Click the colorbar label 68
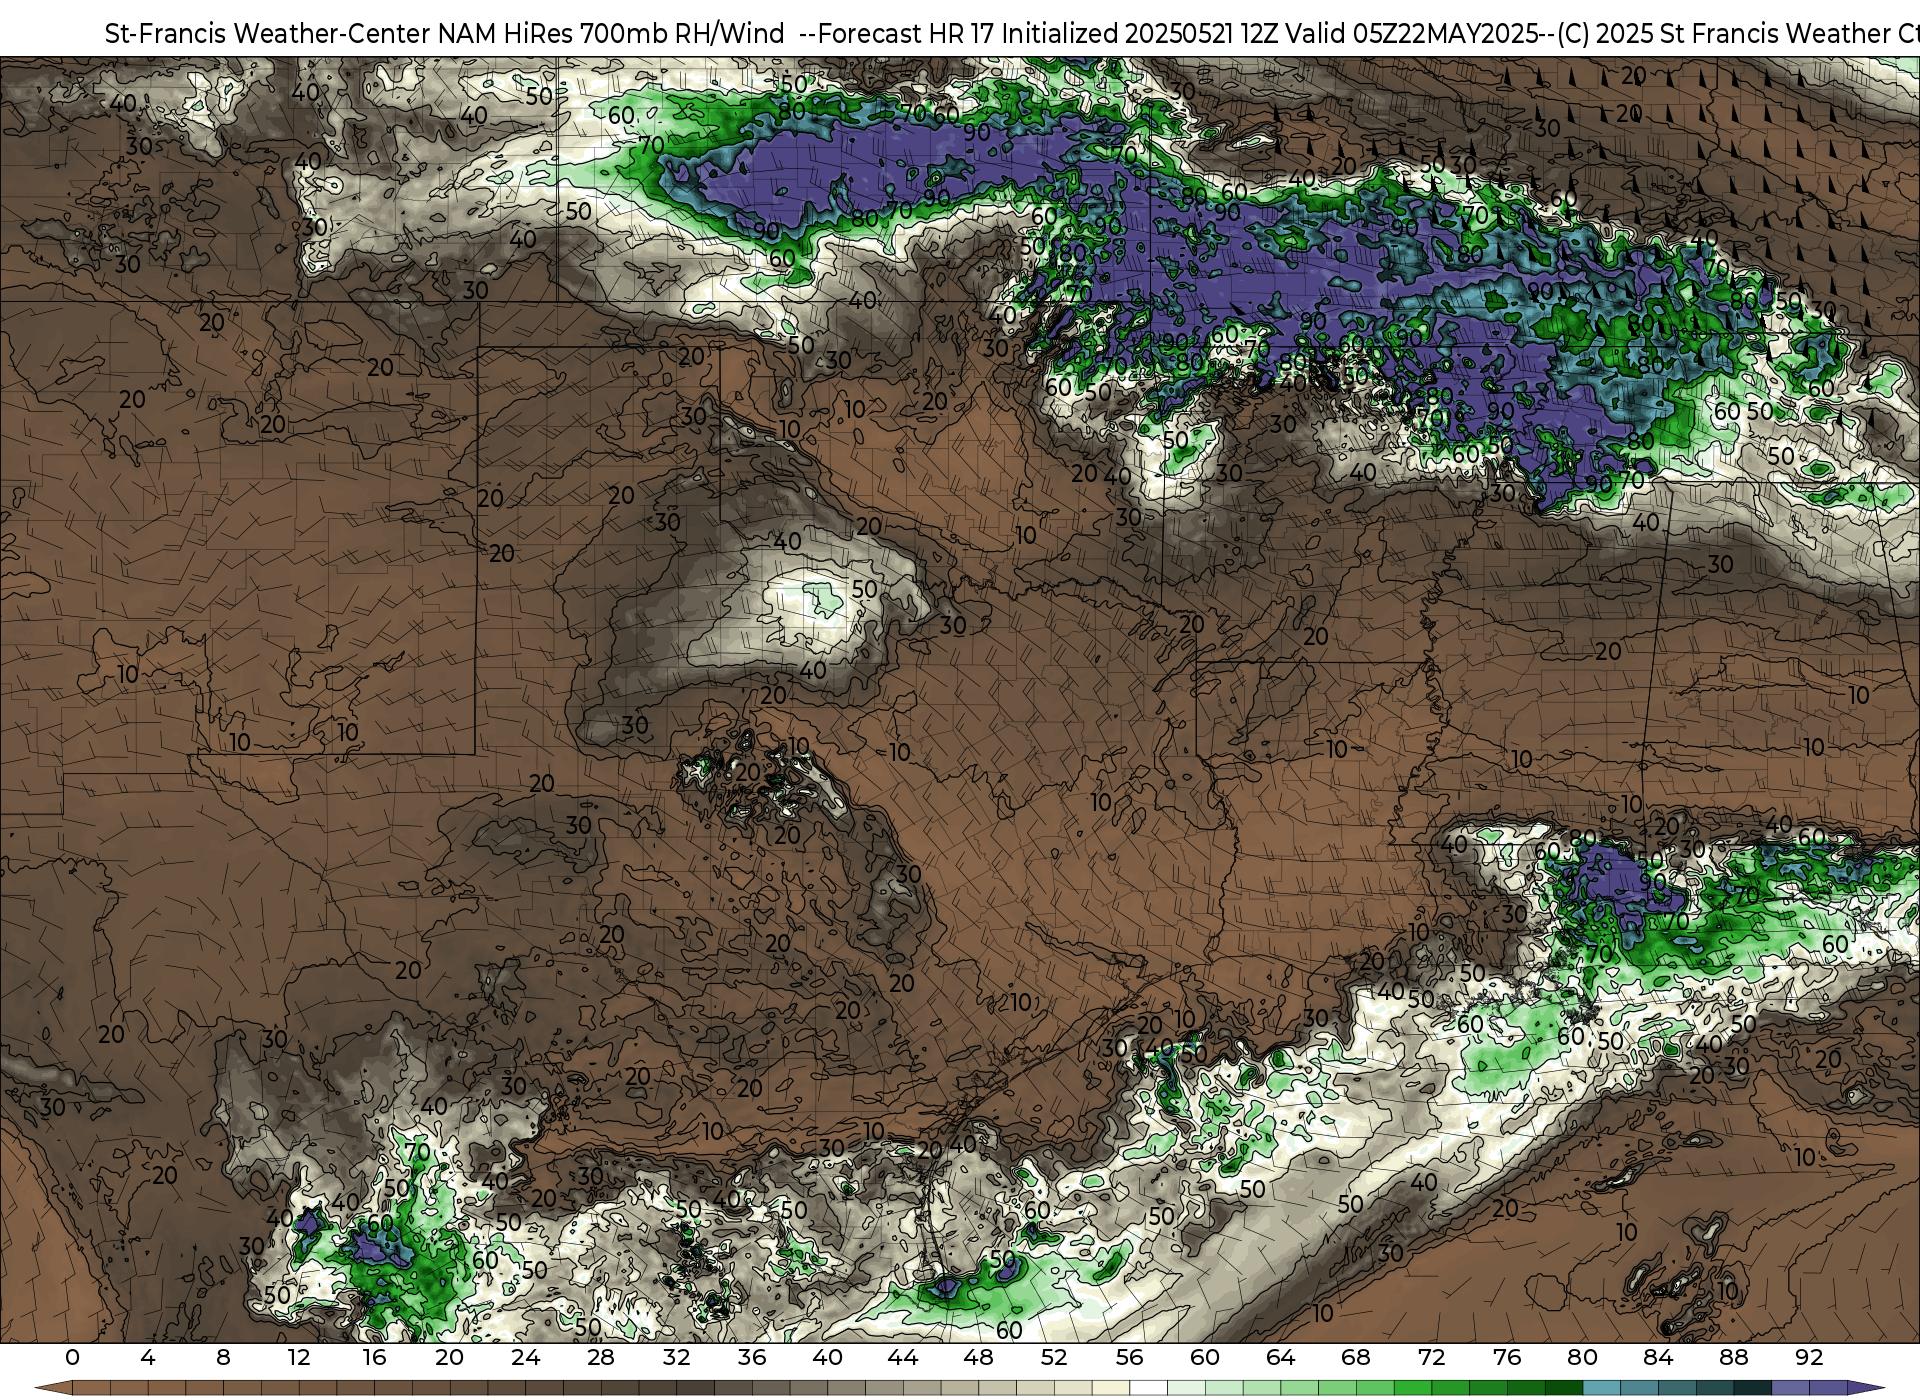Screen dimensions: 1920x1400 [x=1356, y=1358]
